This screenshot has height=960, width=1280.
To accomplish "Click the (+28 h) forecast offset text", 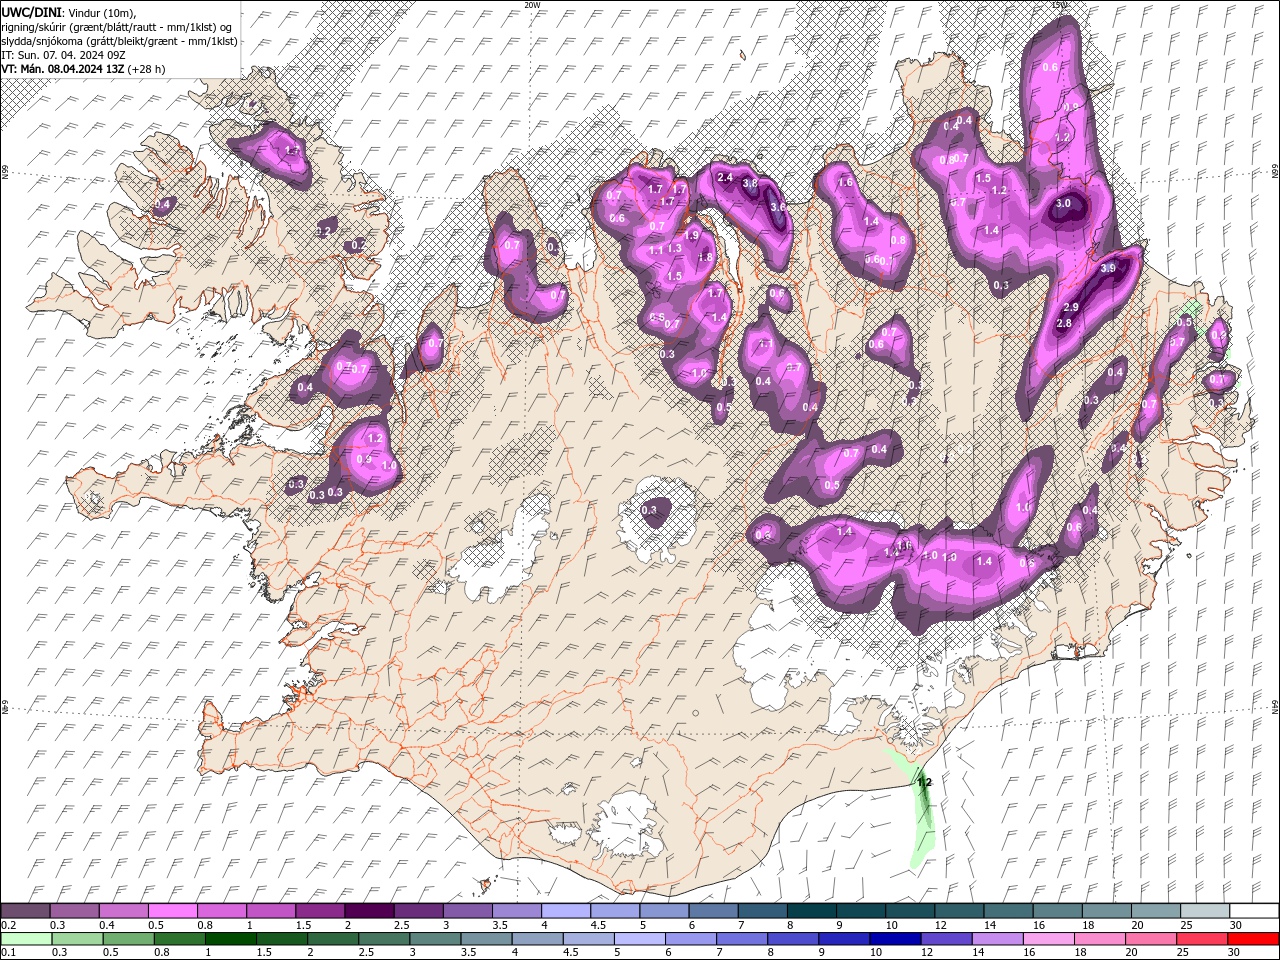I will click(146, 69).
